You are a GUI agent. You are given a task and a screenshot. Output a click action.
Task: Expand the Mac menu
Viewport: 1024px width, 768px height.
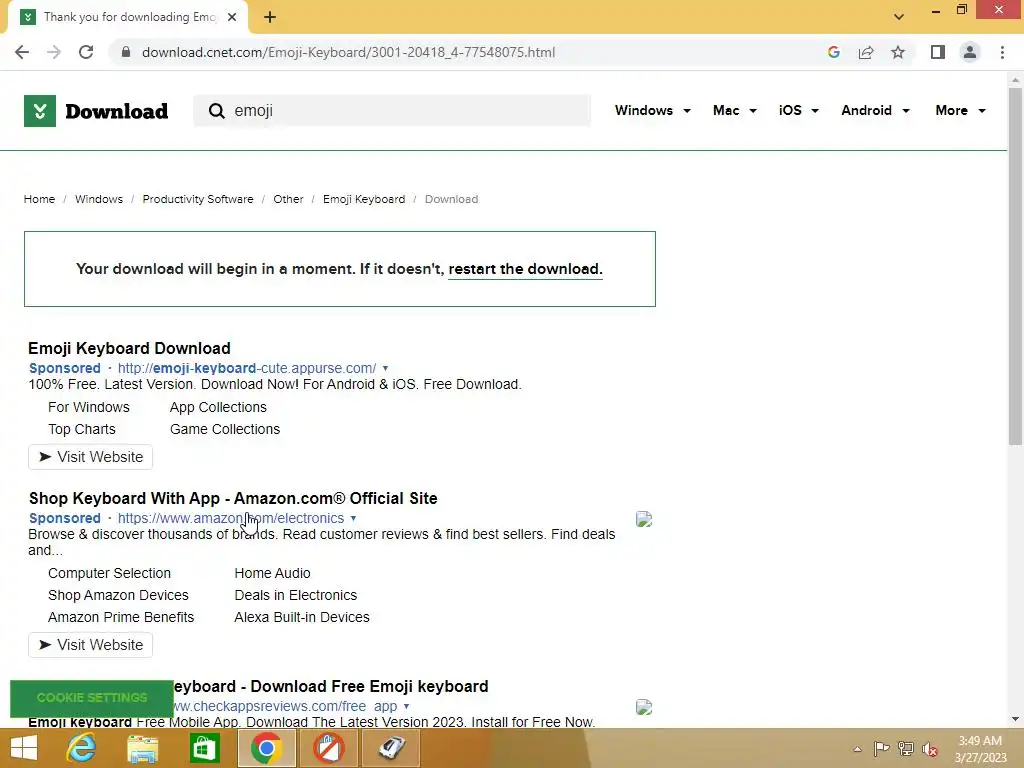(735, 110)
